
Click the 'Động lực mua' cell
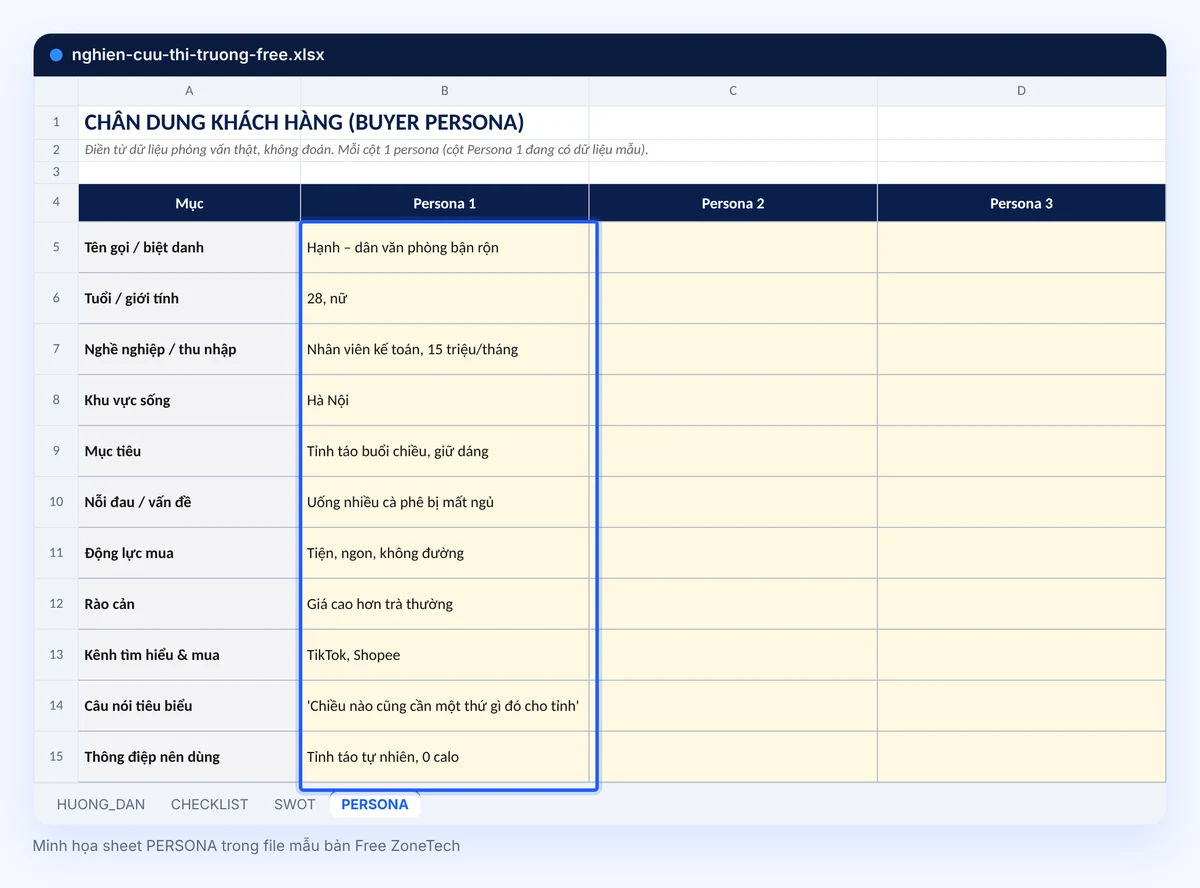tap(189, 553)
